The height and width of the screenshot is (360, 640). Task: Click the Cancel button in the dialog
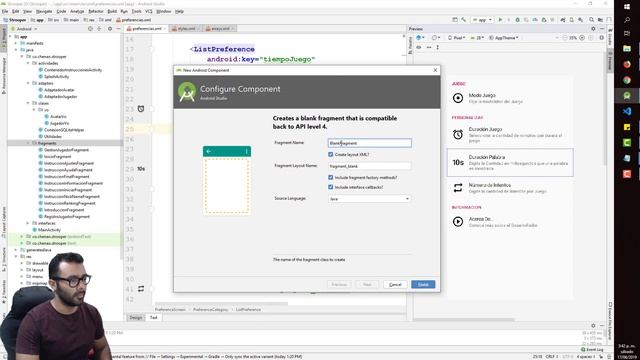coord(395,284)
